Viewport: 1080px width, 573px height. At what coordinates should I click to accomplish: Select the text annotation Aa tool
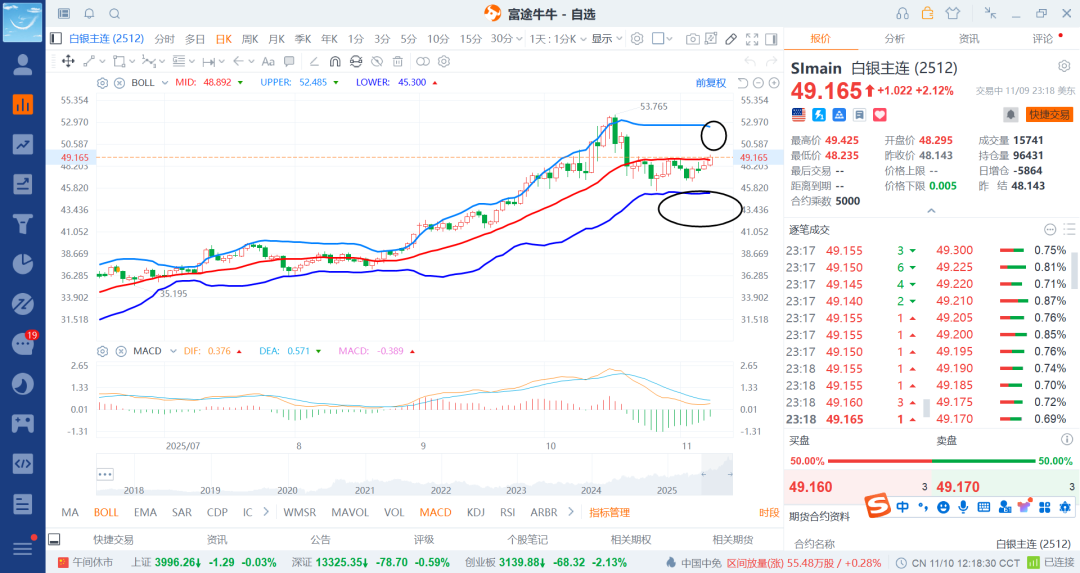click(x=268, y=61)
